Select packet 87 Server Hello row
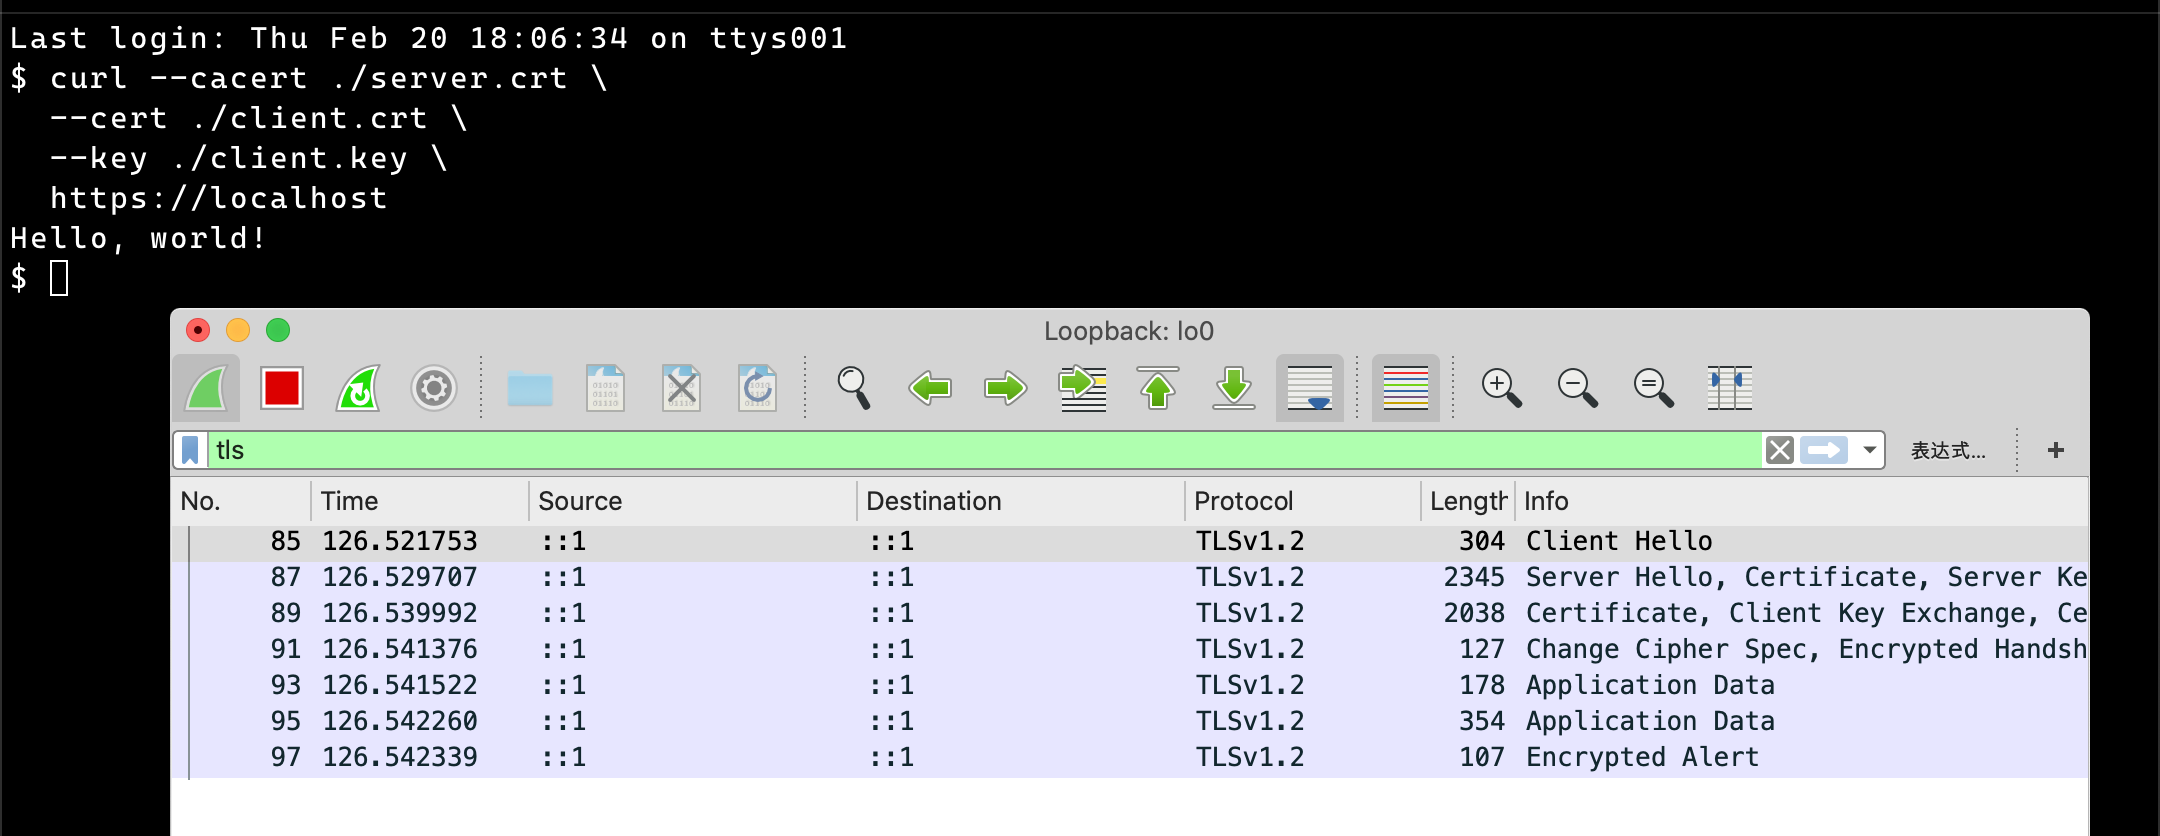Viewport: 2160px width, 836px height. pyautogui.click(x=1130, y=577)
